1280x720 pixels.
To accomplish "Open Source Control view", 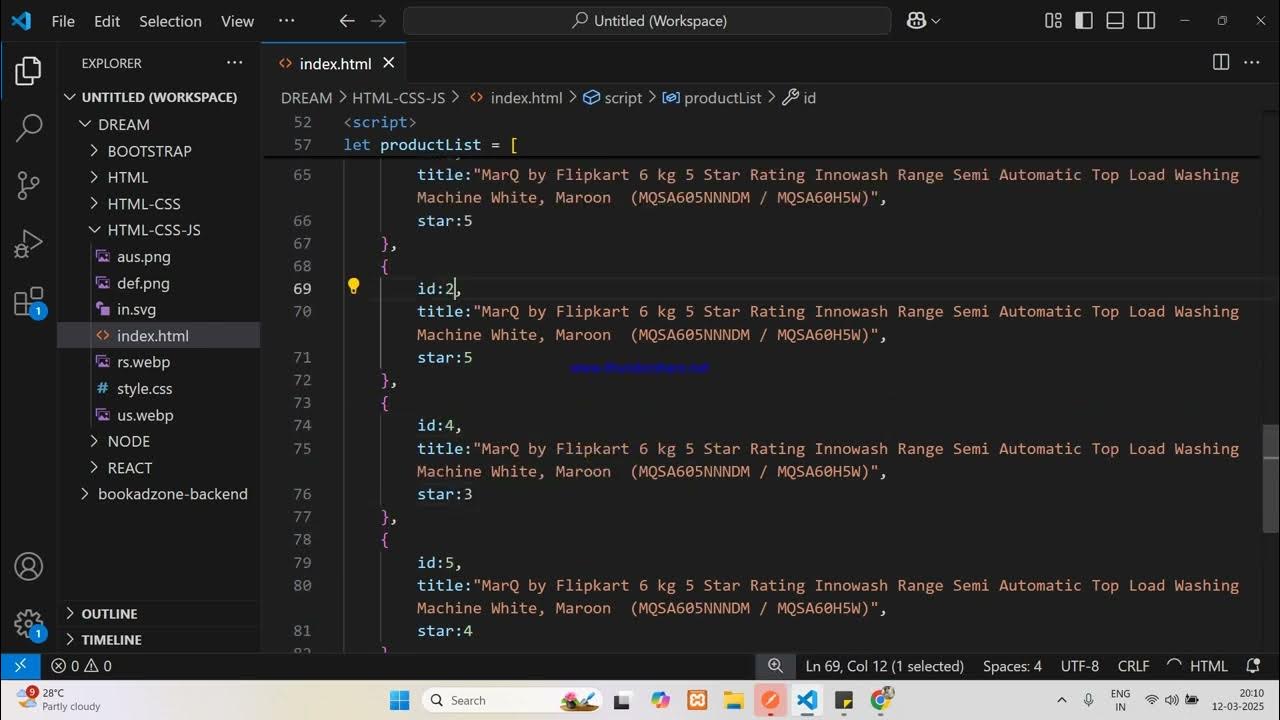I will click(x=28, y=185).
